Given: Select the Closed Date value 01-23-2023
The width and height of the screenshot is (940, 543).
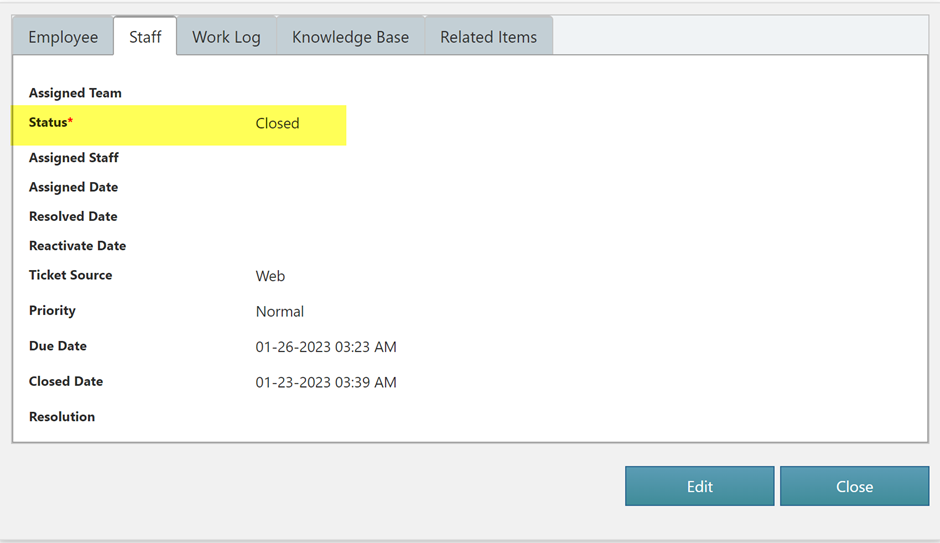Looking at the screenshot, I should (x=326, y=383).
